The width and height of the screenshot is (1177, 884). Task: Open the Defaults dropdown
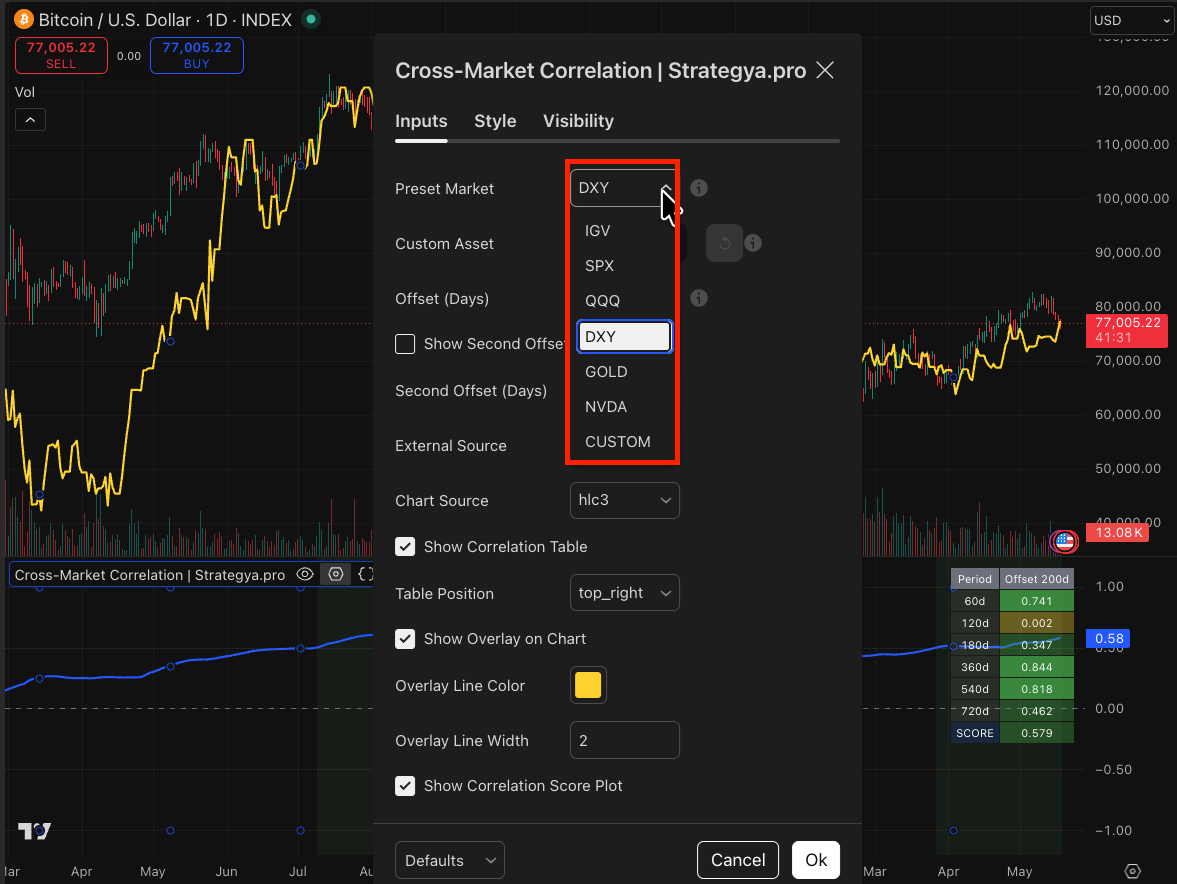(x=450, y=860)
